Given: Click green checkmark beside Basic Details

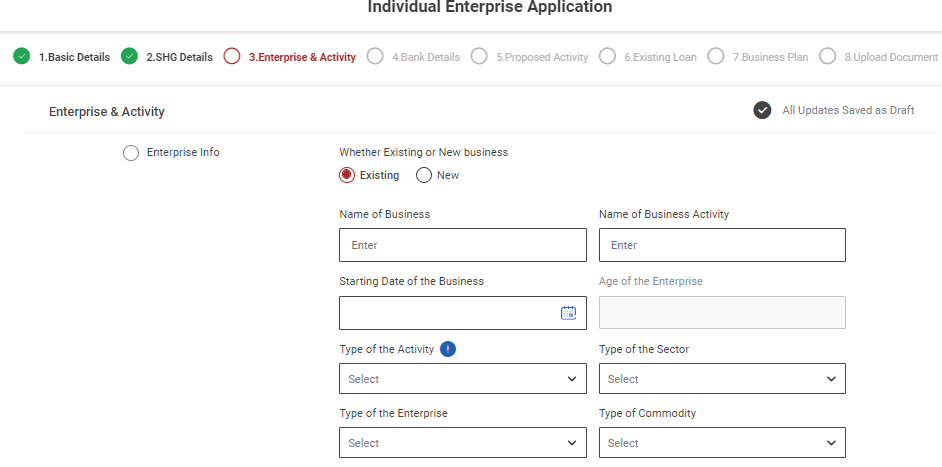Looking at the screenshot, I should [x=22, y=57].
